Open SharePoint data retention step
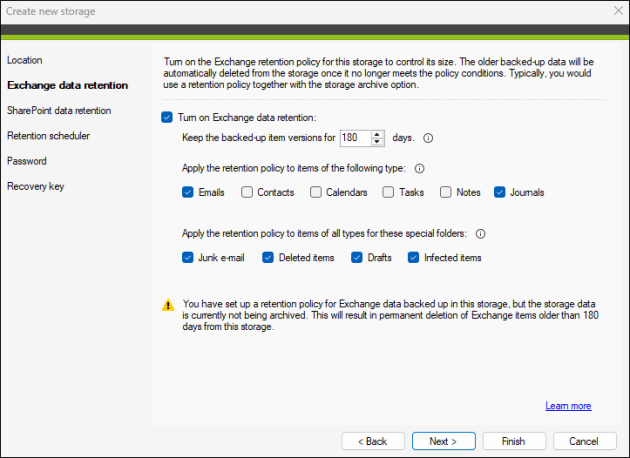Viewport: 630px width, 458px height. 59,110
